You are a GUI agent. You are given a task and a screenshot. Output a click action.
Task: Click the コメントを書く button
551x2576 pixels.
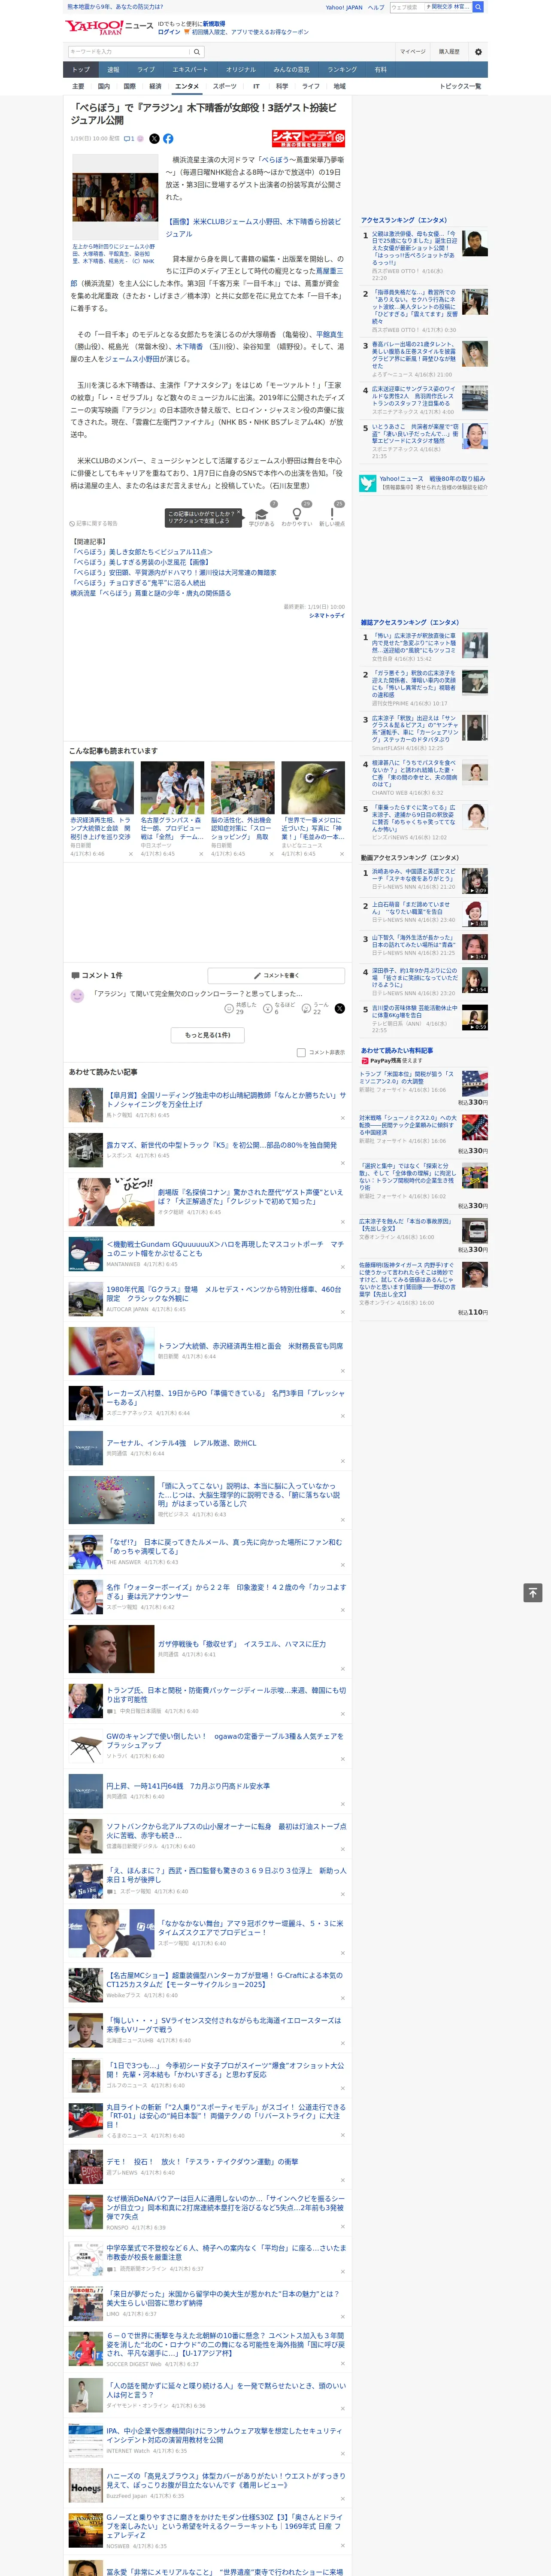[x=276, y=975]
